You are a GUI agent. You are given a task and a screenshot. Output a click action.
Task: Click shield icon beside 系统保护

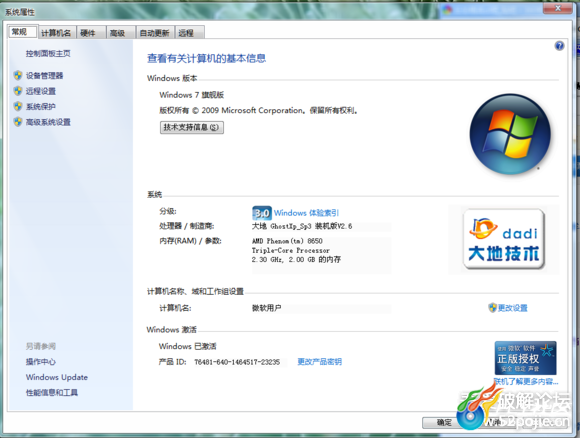pos(18,106)
